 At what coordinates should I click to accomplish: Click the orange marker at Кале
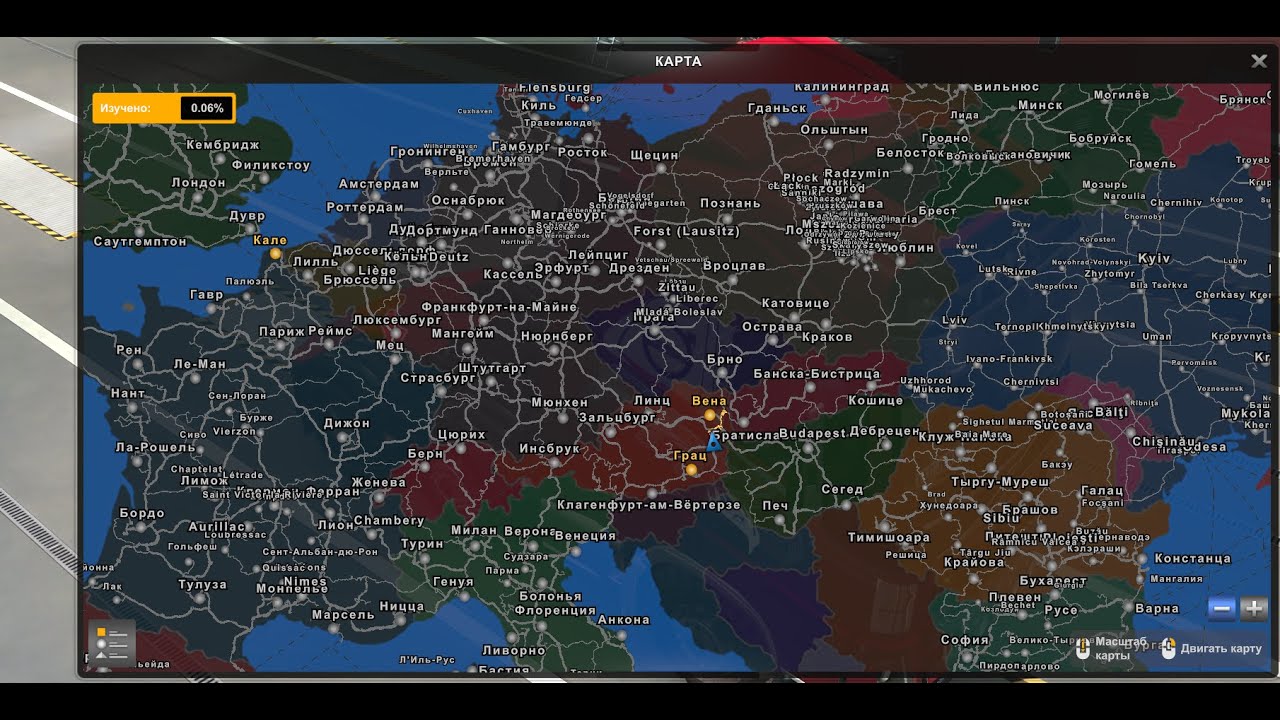(275, 254)
